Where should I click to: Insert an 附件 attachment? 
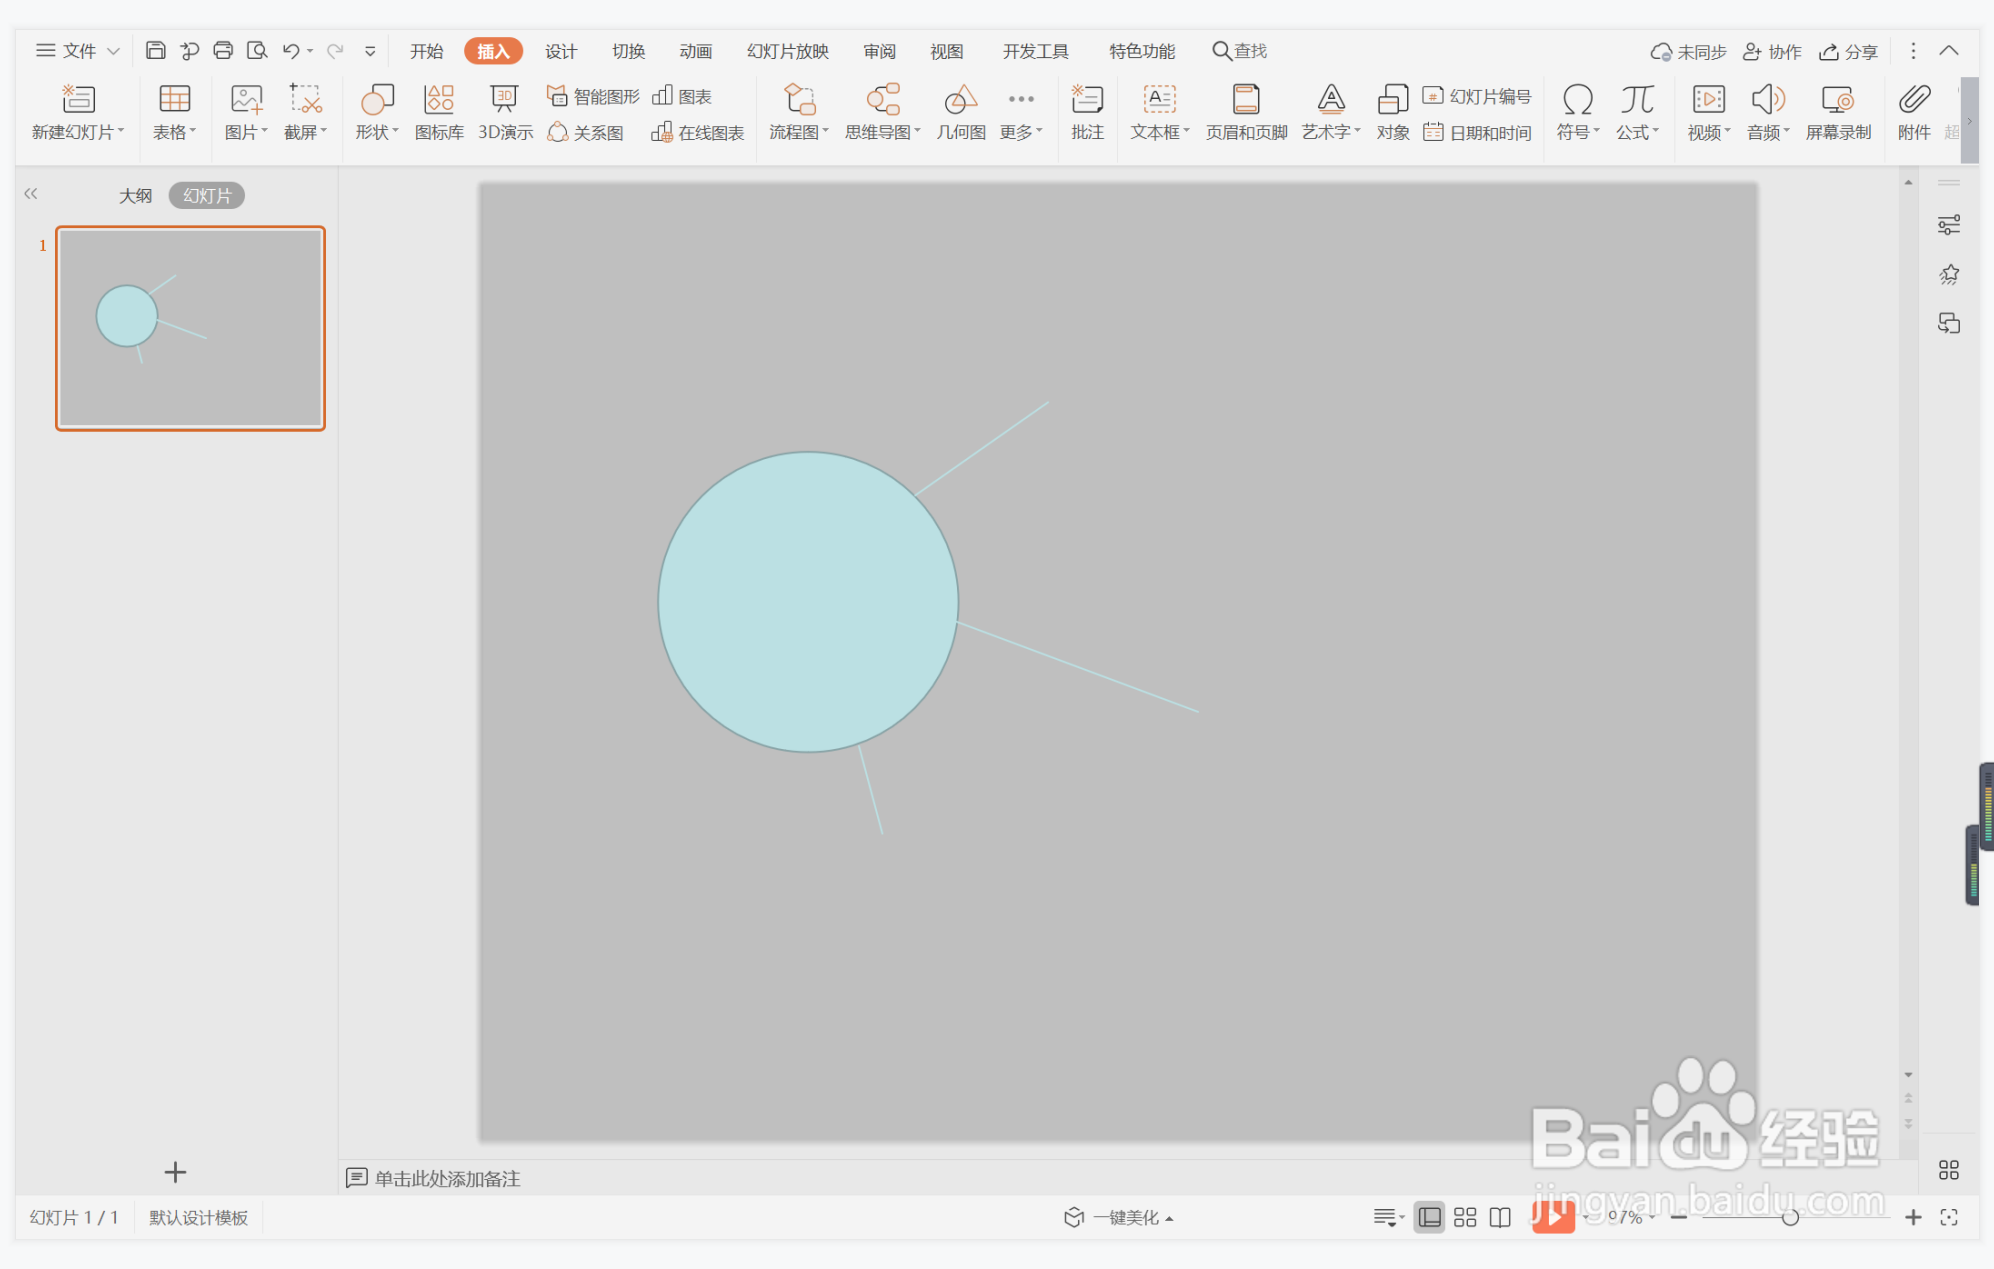pyautogui.click(x=1913, y=111)
